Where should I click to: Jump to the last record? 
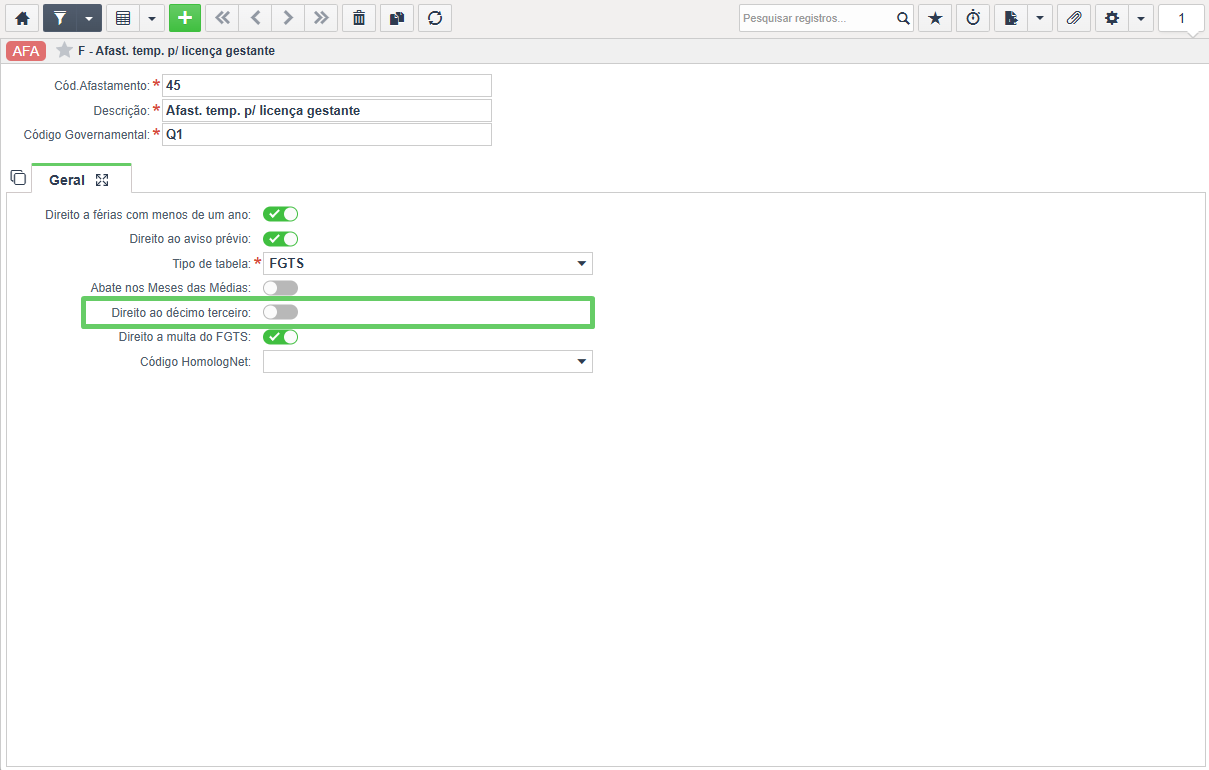321,18
